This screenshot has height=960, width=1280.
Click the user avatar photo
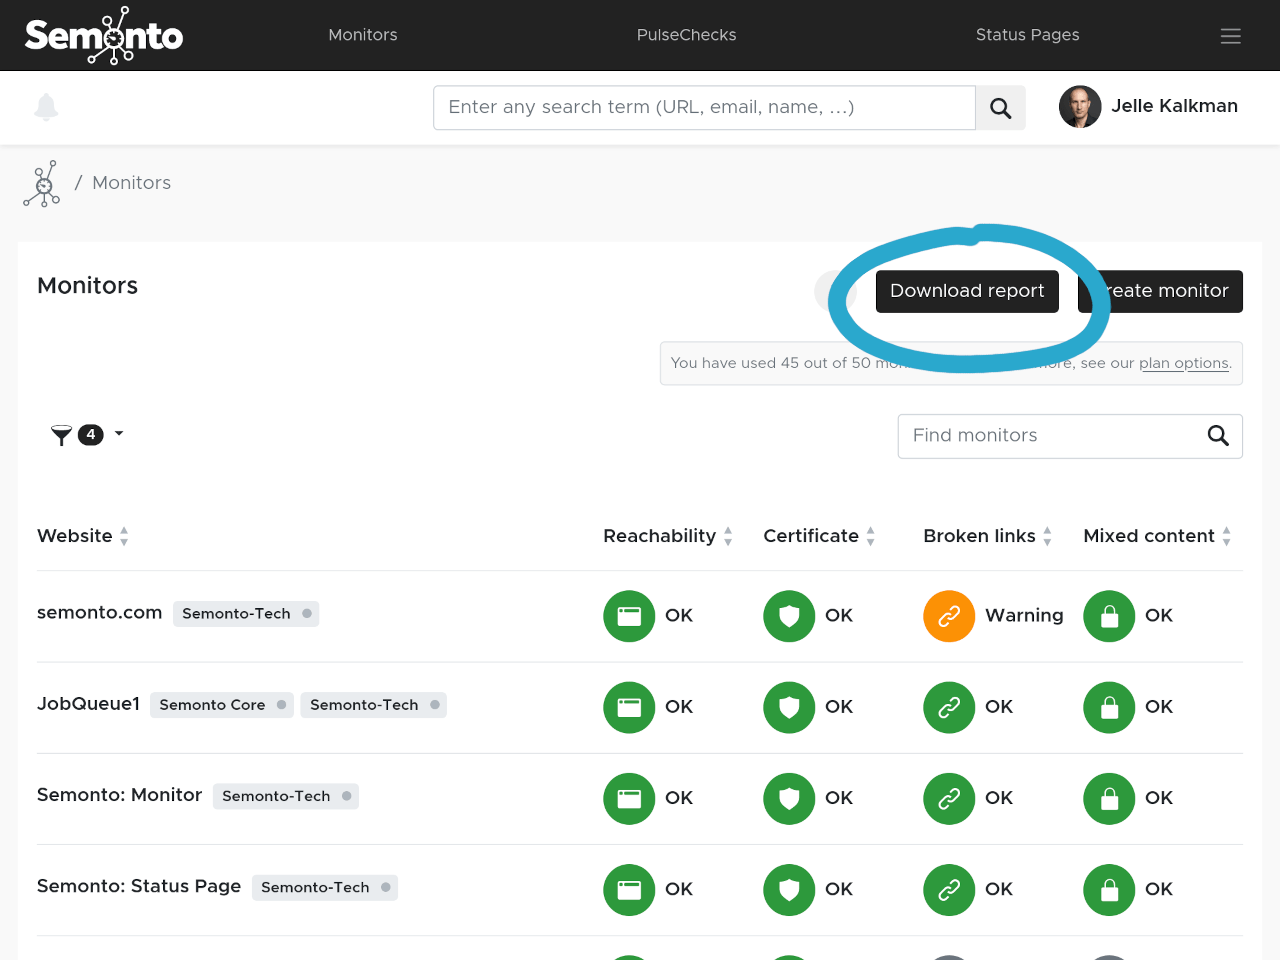[1080, 107]
